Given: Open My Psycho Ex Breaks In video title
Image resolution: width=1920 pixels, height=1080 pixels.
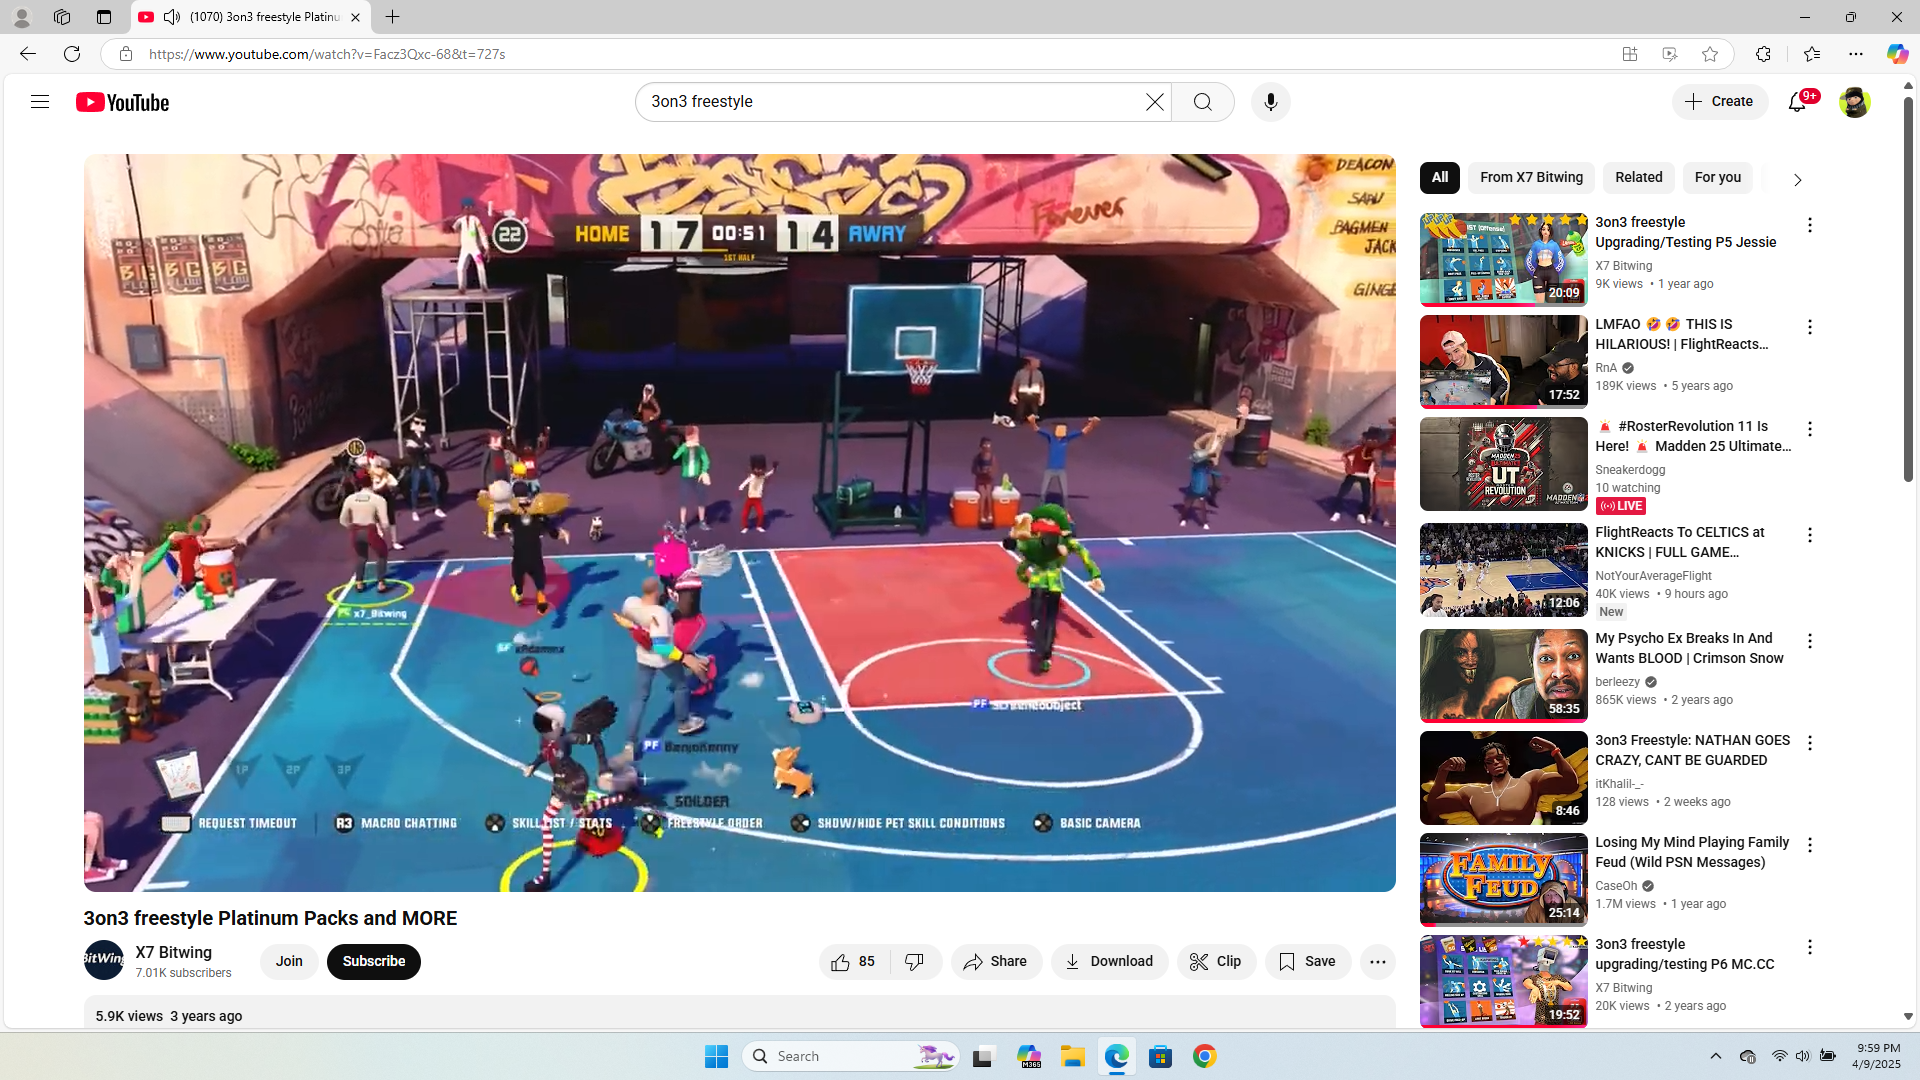Looking at the screenshot, I should 1690,648.
